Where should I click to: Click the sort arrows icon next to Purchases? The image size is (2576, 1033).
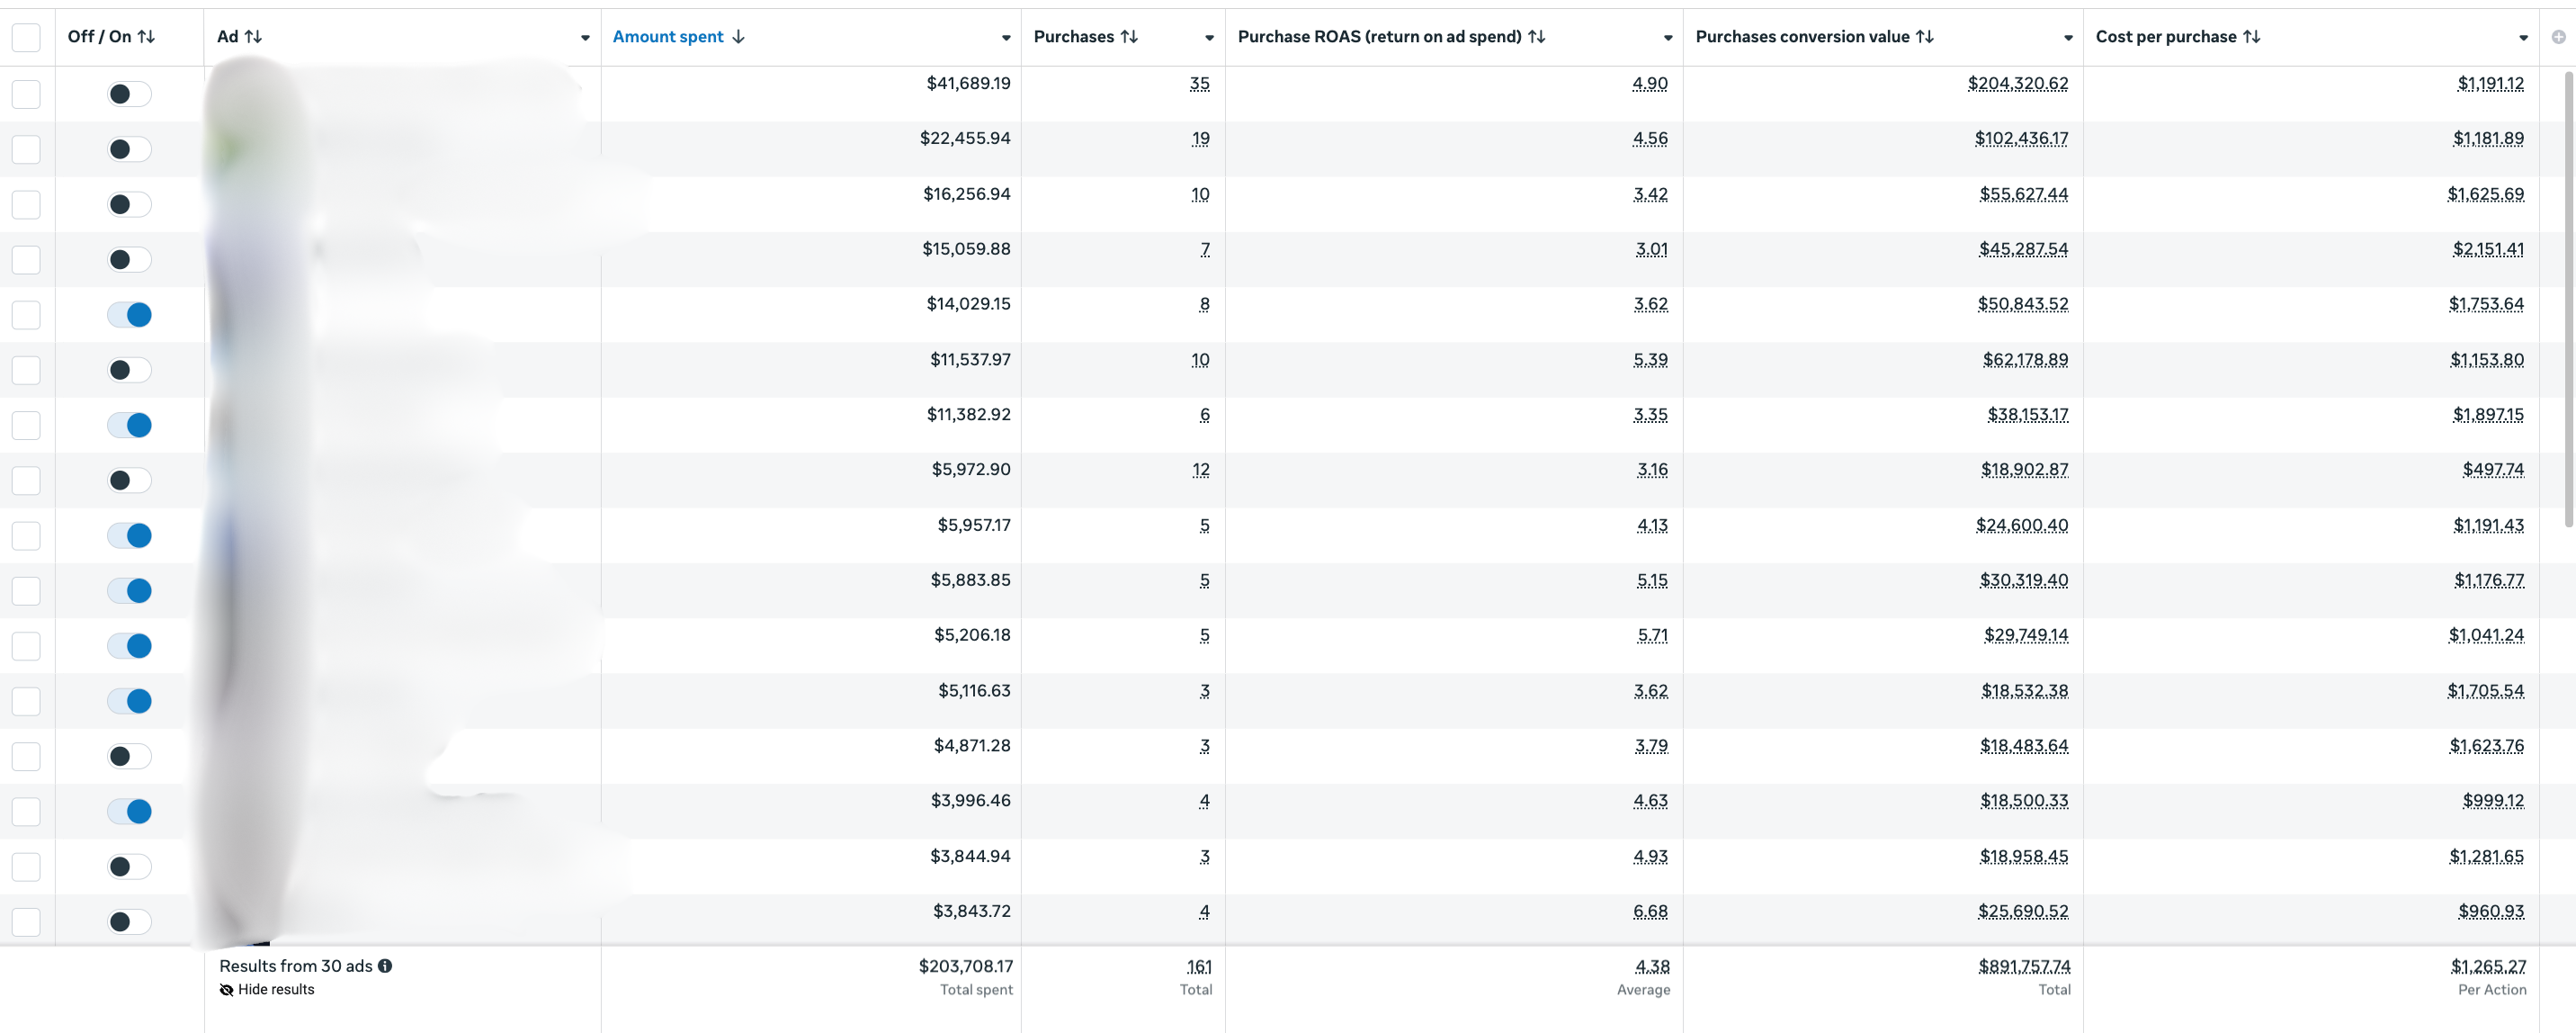(1129, 37)
